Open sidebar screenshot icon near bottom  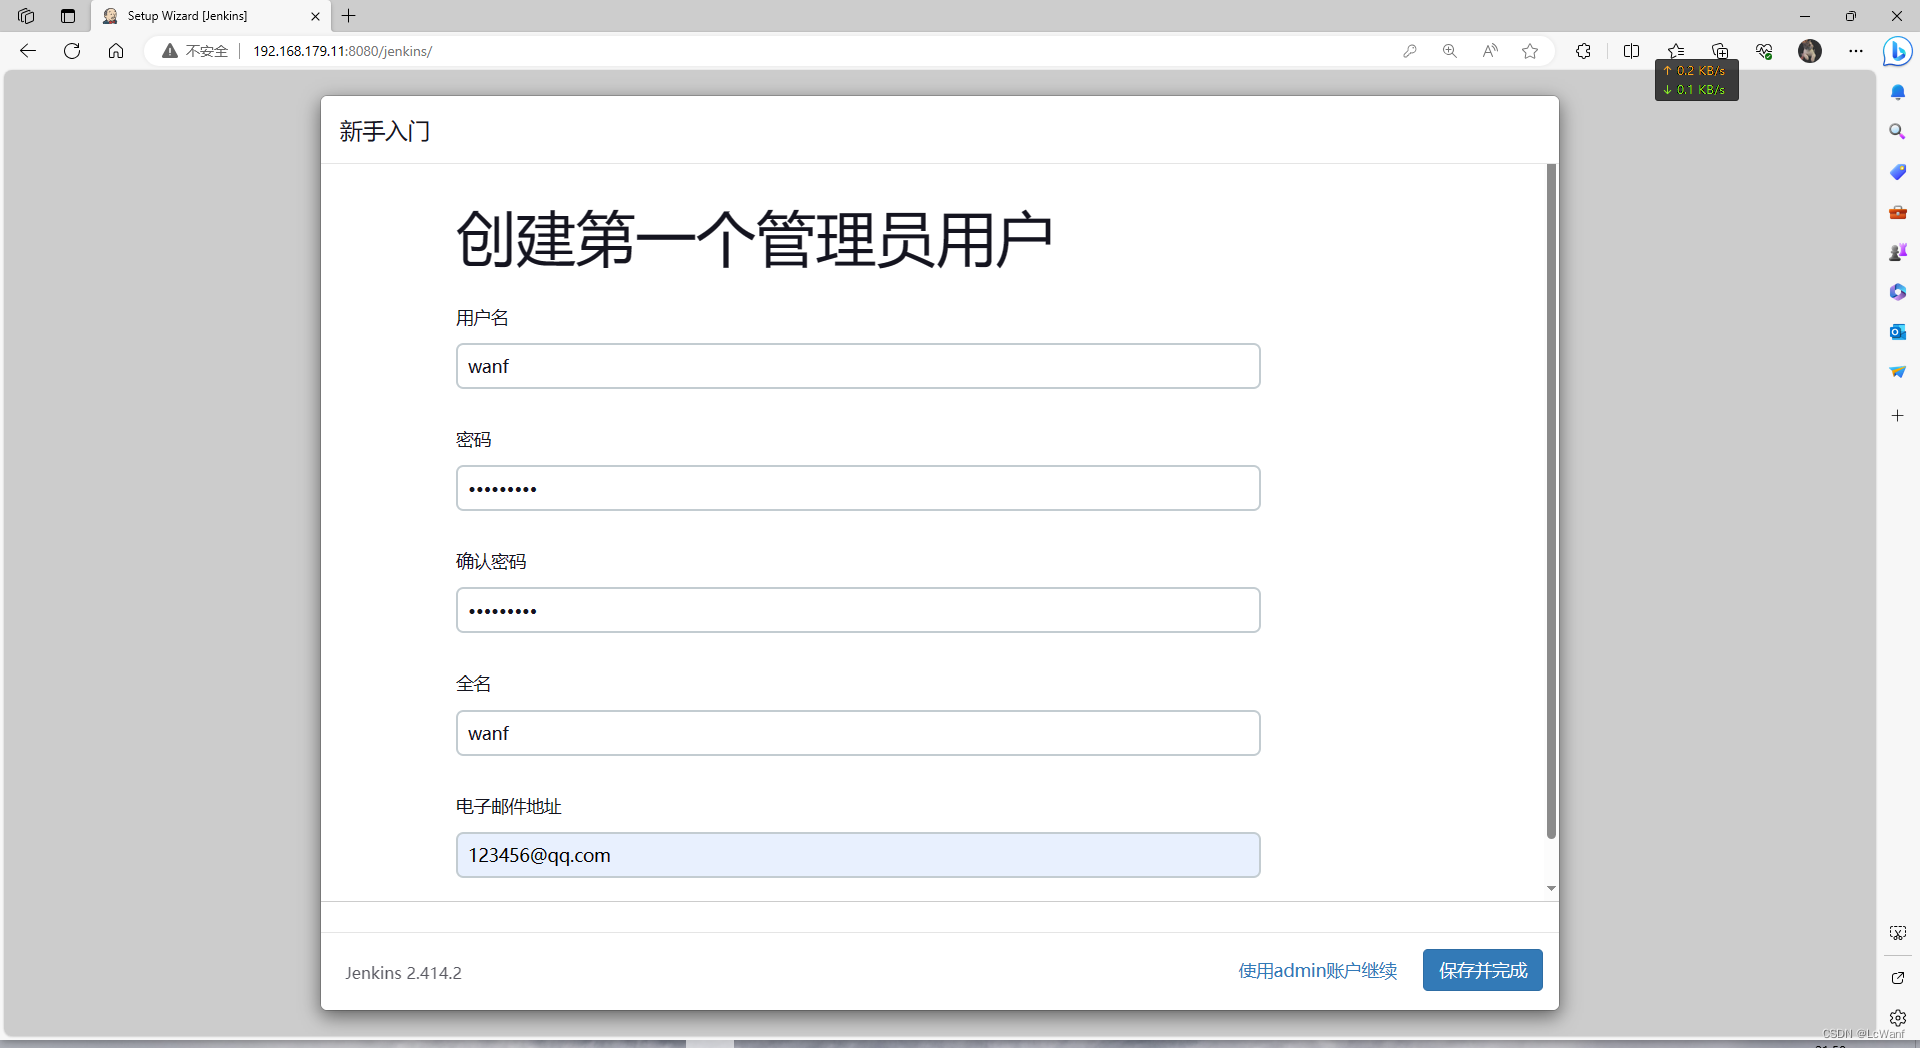tap(1897, 933)
